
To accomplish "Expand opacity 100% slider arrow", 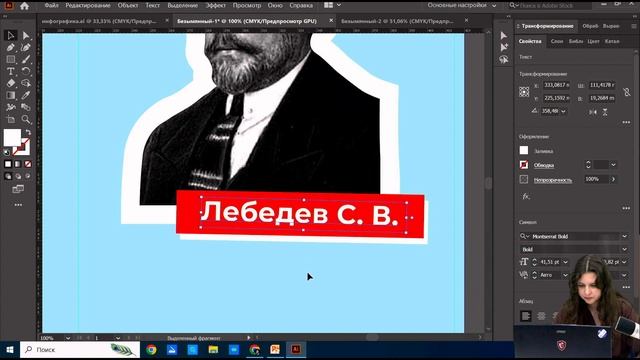I will 613,179.
